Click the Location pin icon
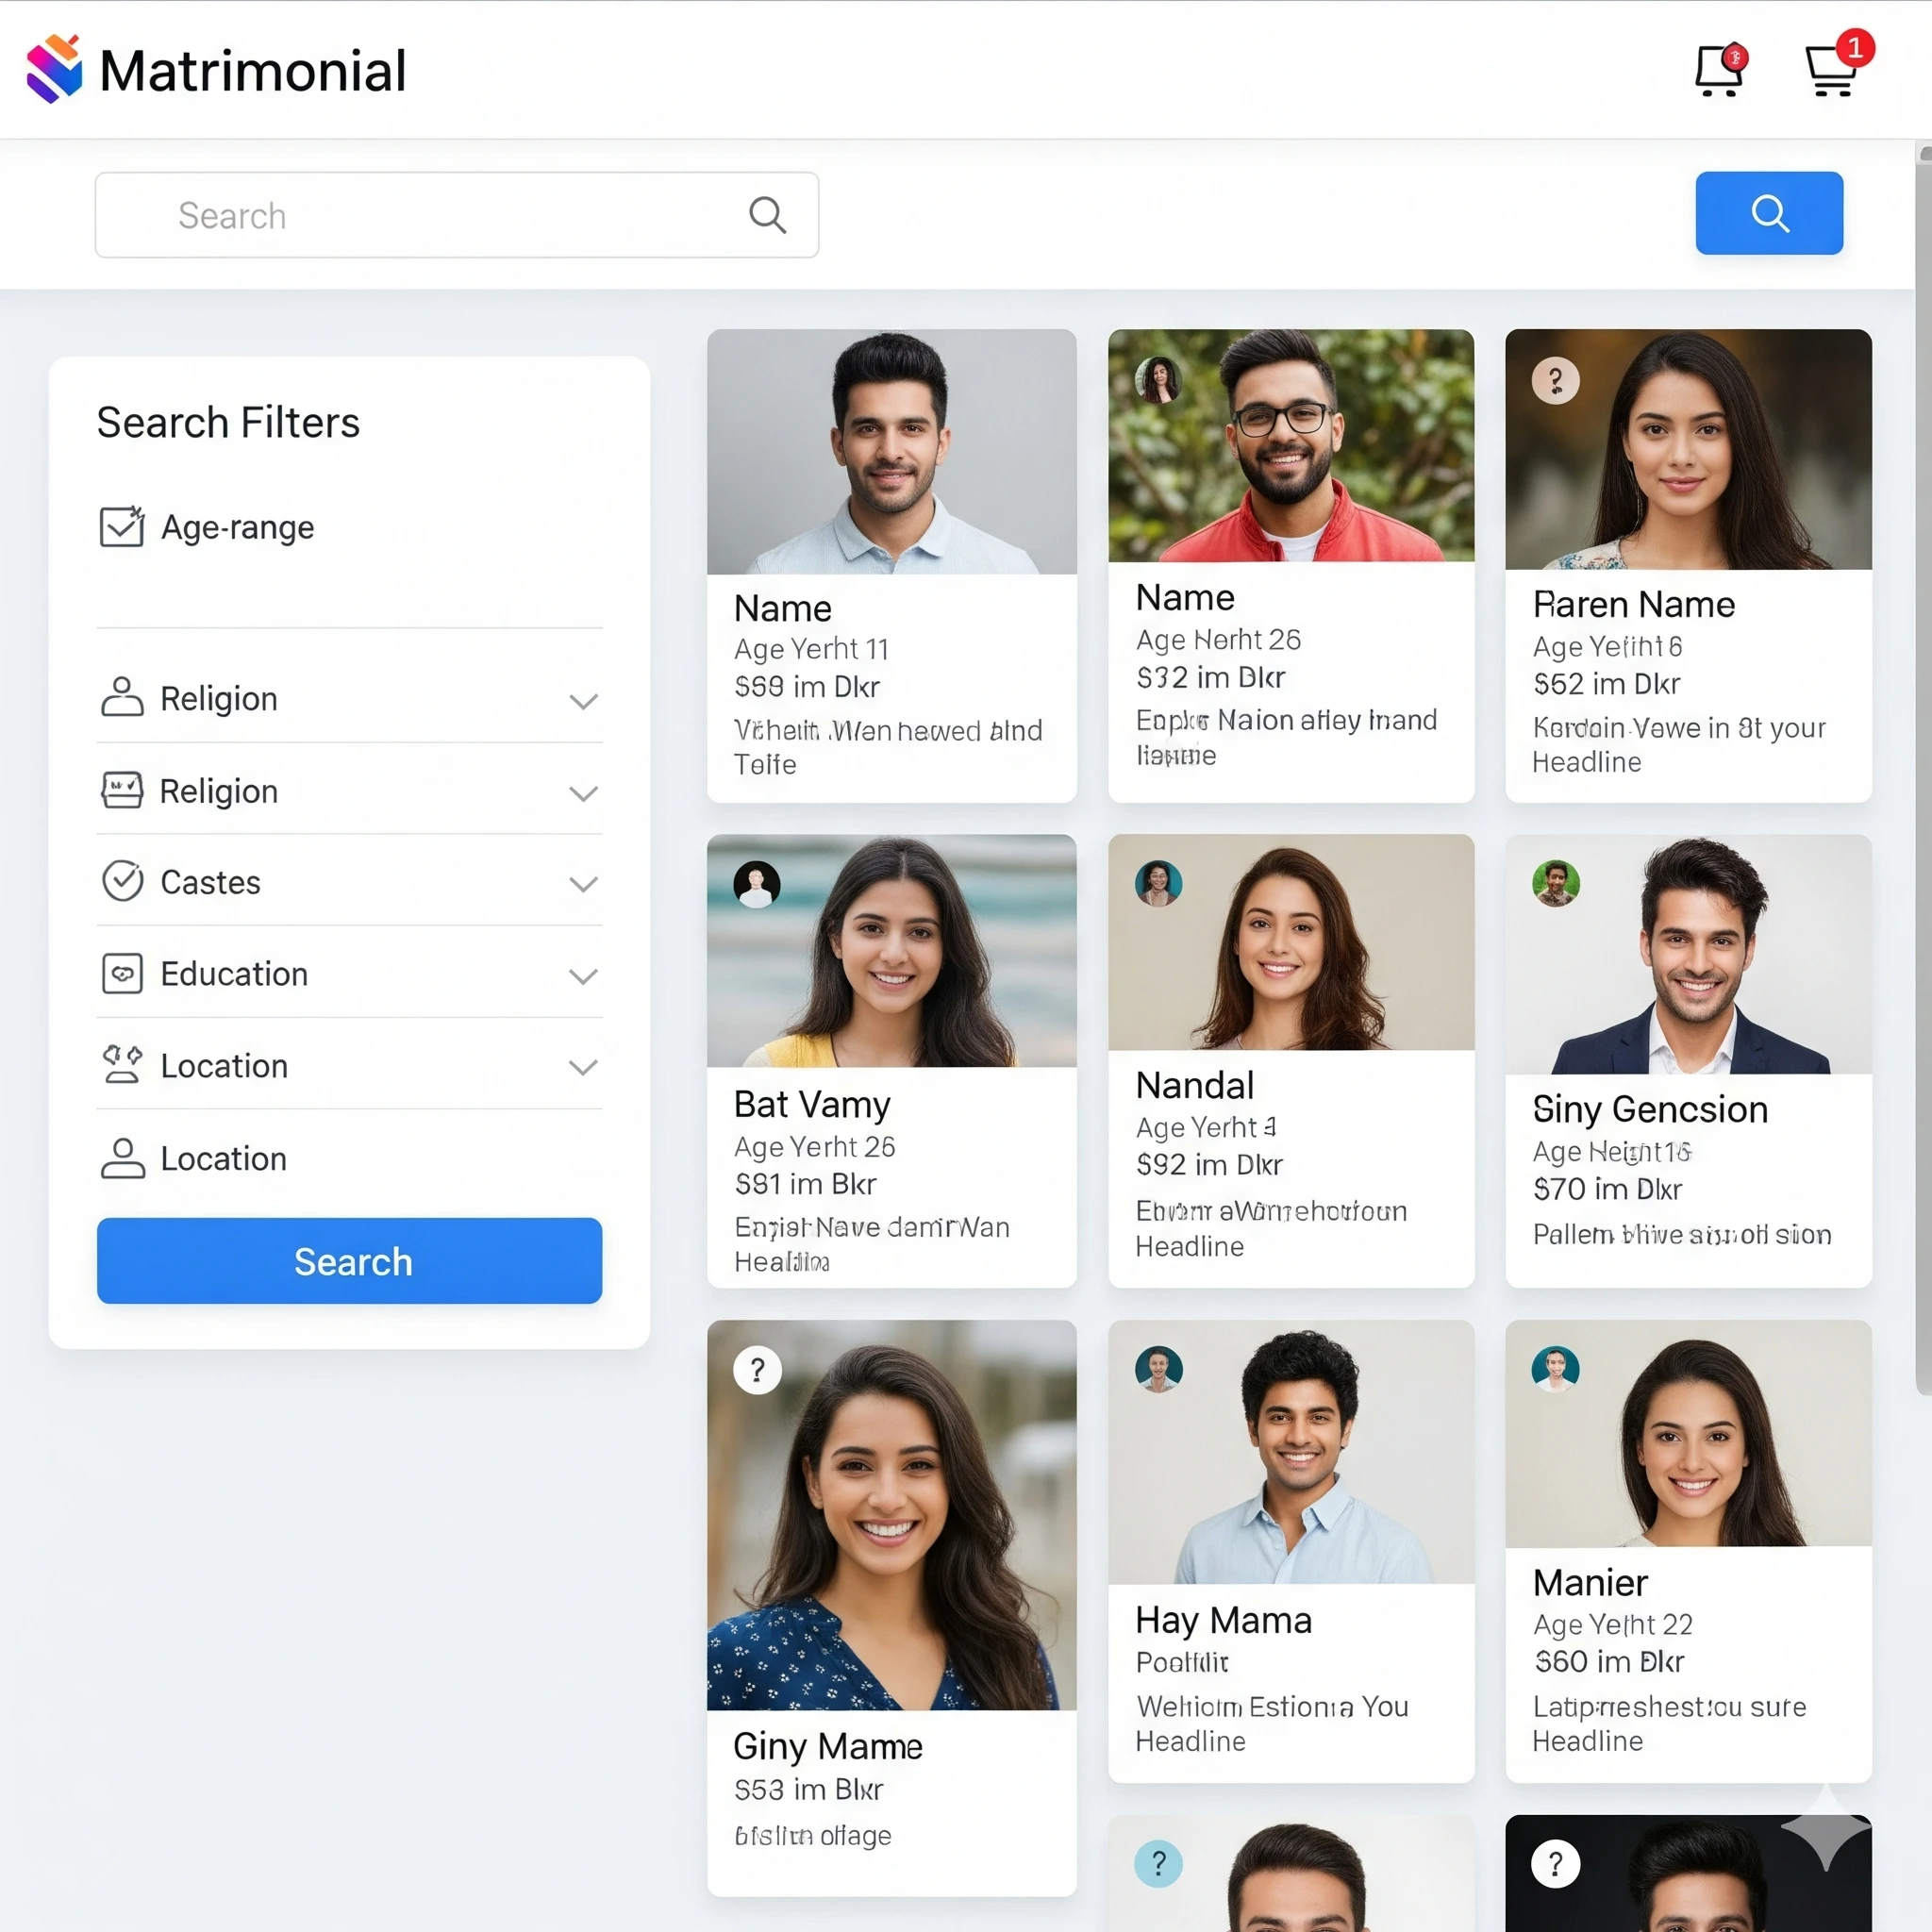1932x1932 pixels. [122, 1064]
